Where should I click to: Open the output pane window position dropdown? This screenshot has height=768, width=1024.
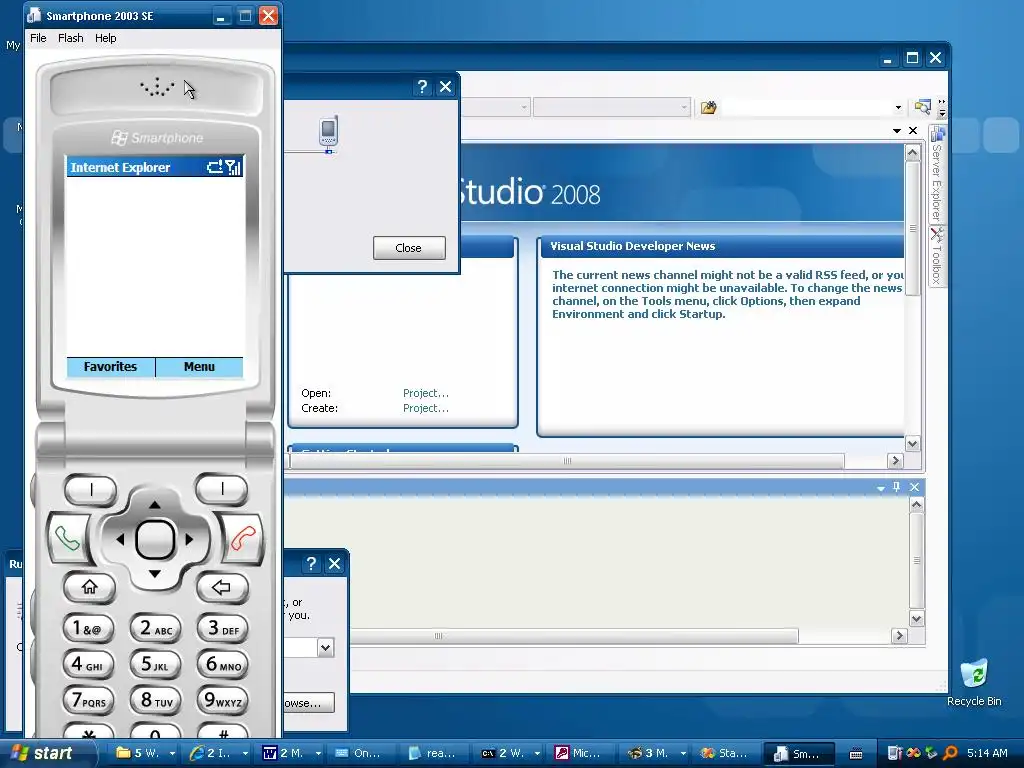(x=880, y=488)
